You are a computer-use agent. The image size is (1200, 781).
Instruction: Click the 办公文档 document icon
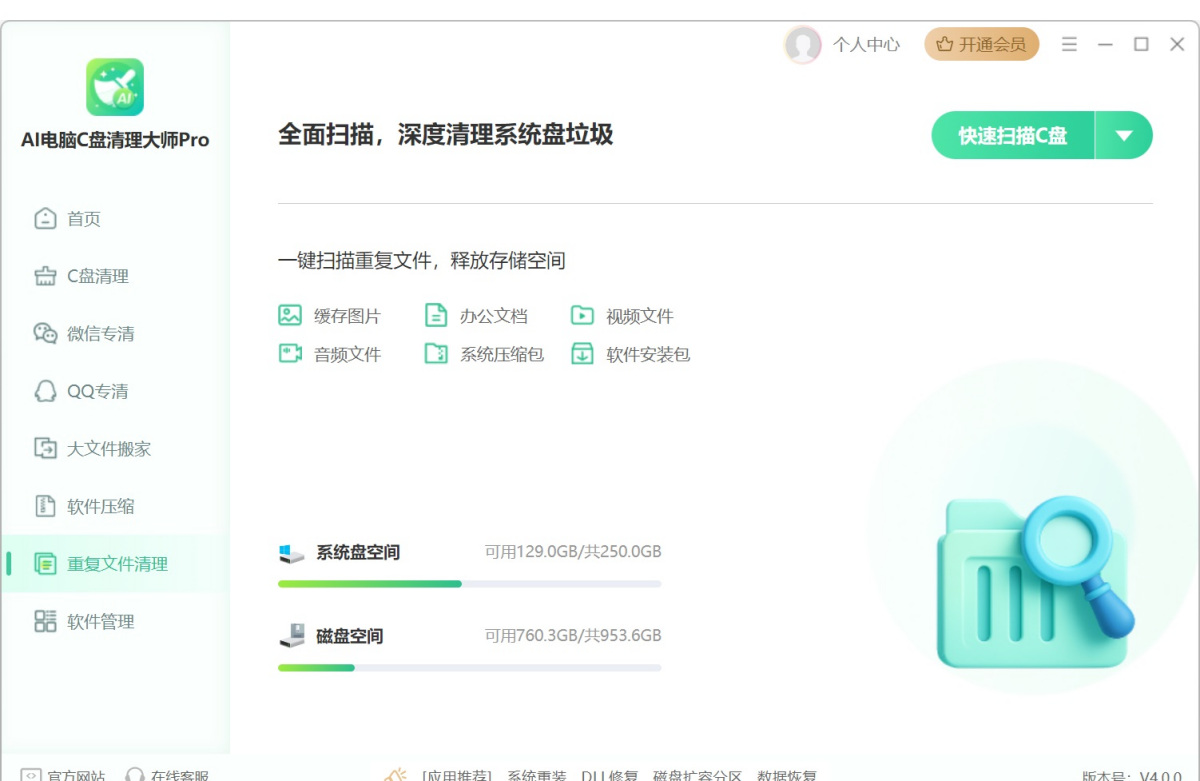click(x=436, y=316)
